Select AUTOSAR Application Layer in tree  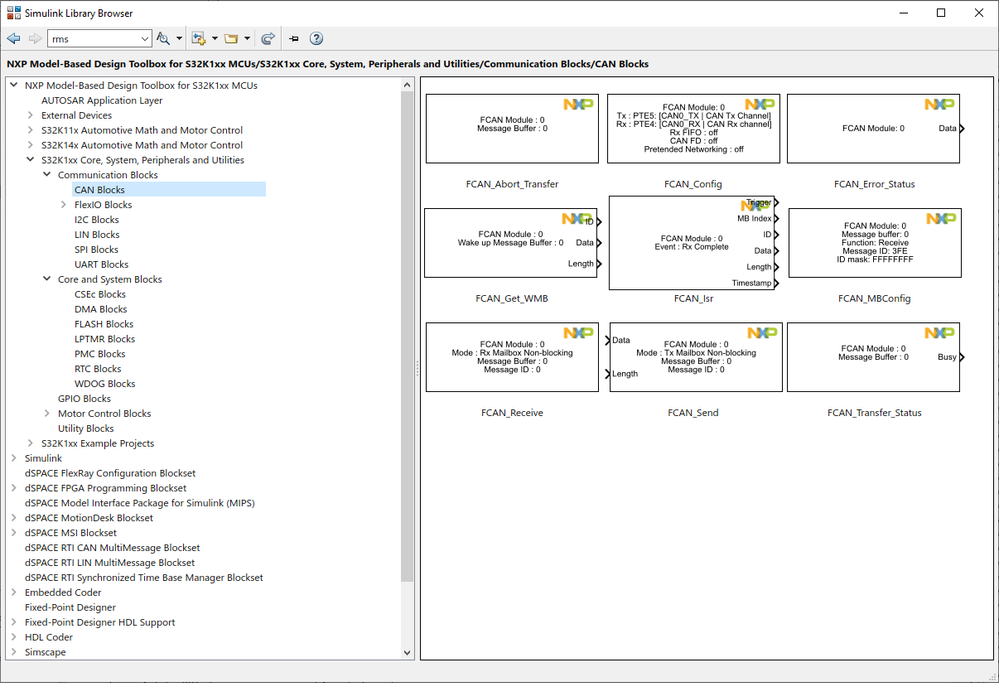102,101
